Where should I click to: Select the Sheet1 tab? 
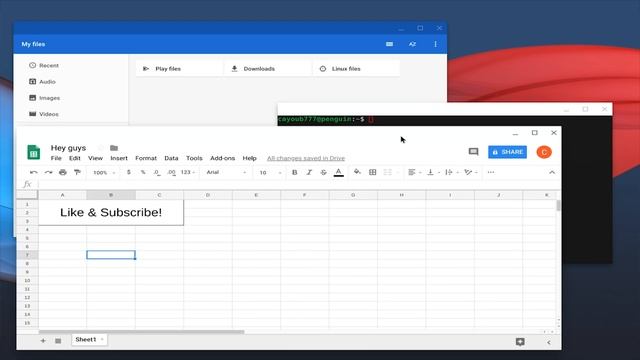[x=89, y=340]
